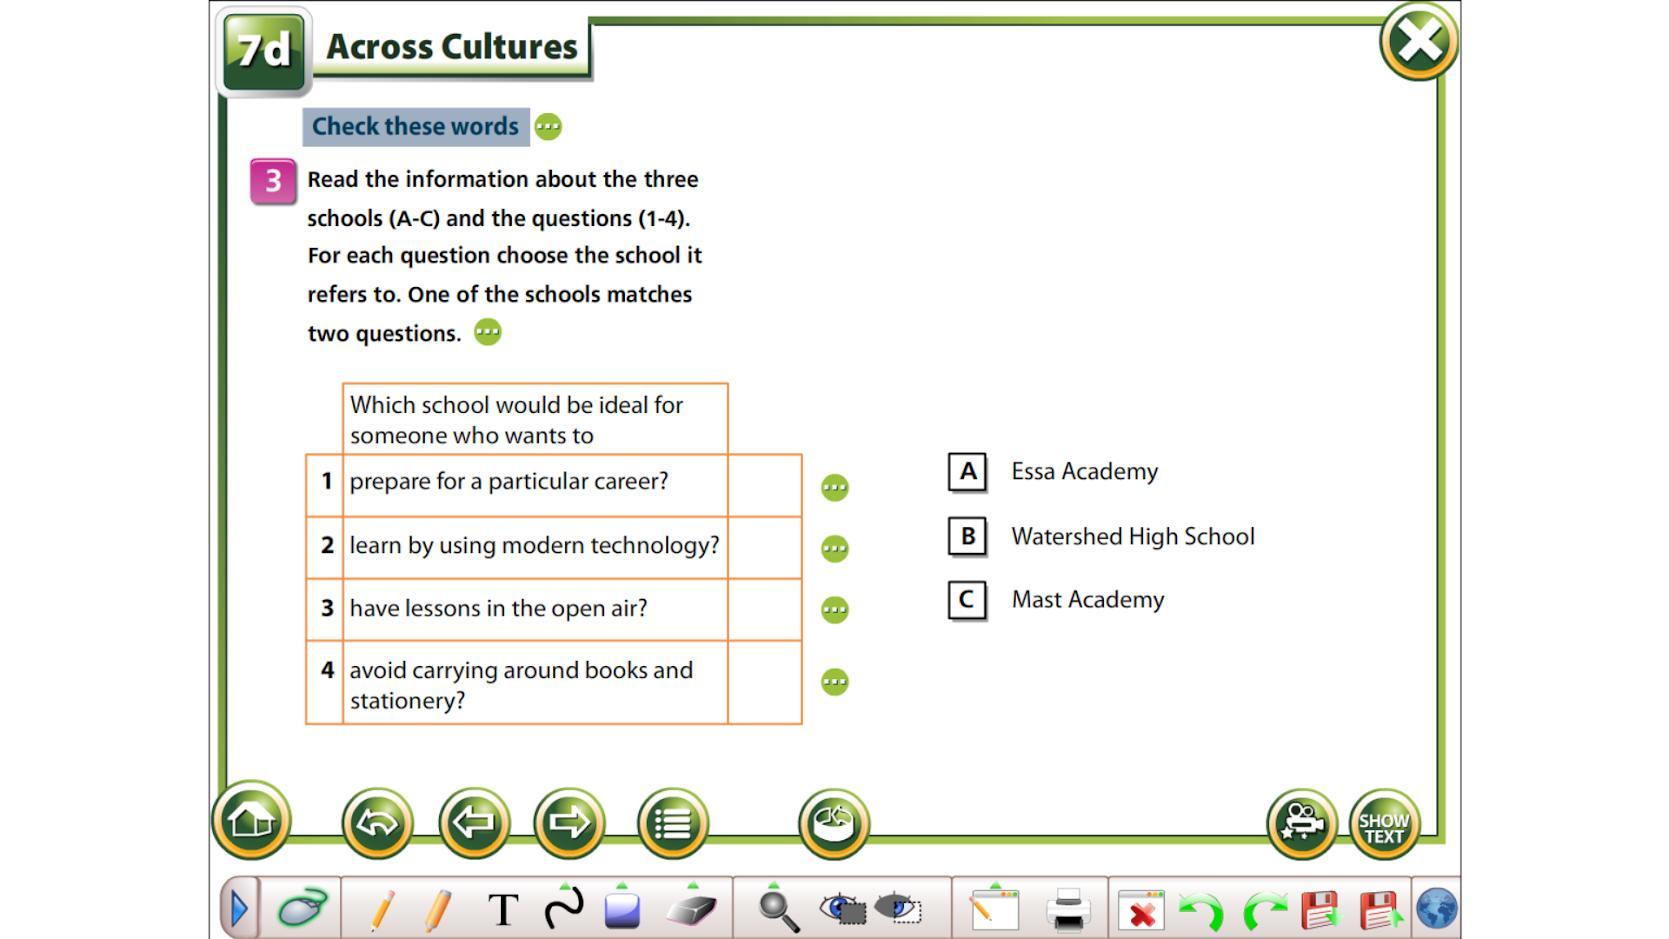Click the 'Across Cultures' title
This screenshot has width=1669, height=939.
452,47
